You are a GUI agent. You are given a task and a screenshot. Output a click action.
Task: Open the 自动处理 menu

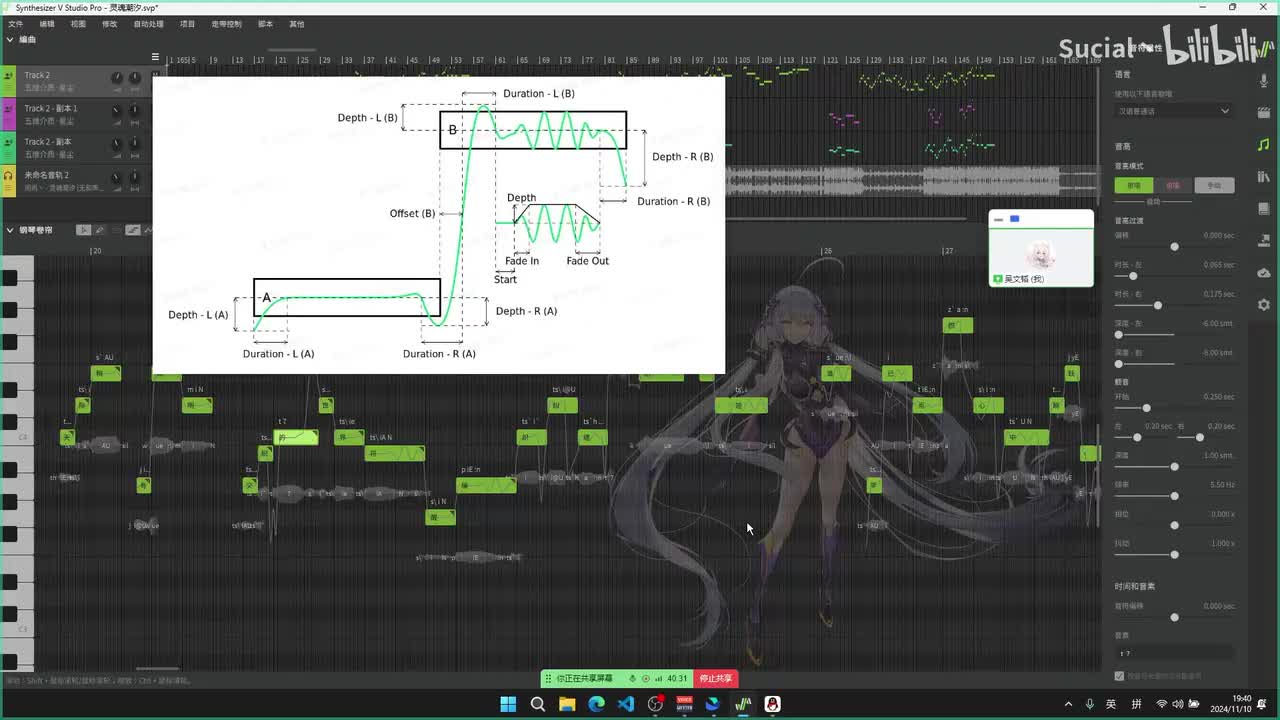(x=148, y=23)
